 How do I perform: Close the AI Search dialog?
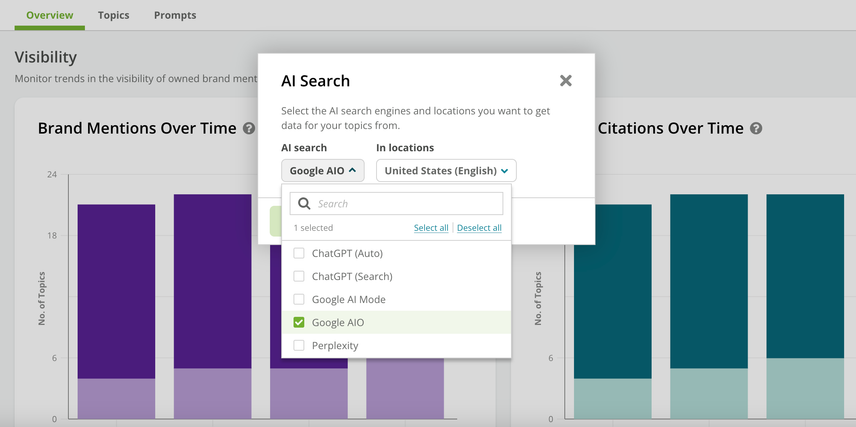566,81
